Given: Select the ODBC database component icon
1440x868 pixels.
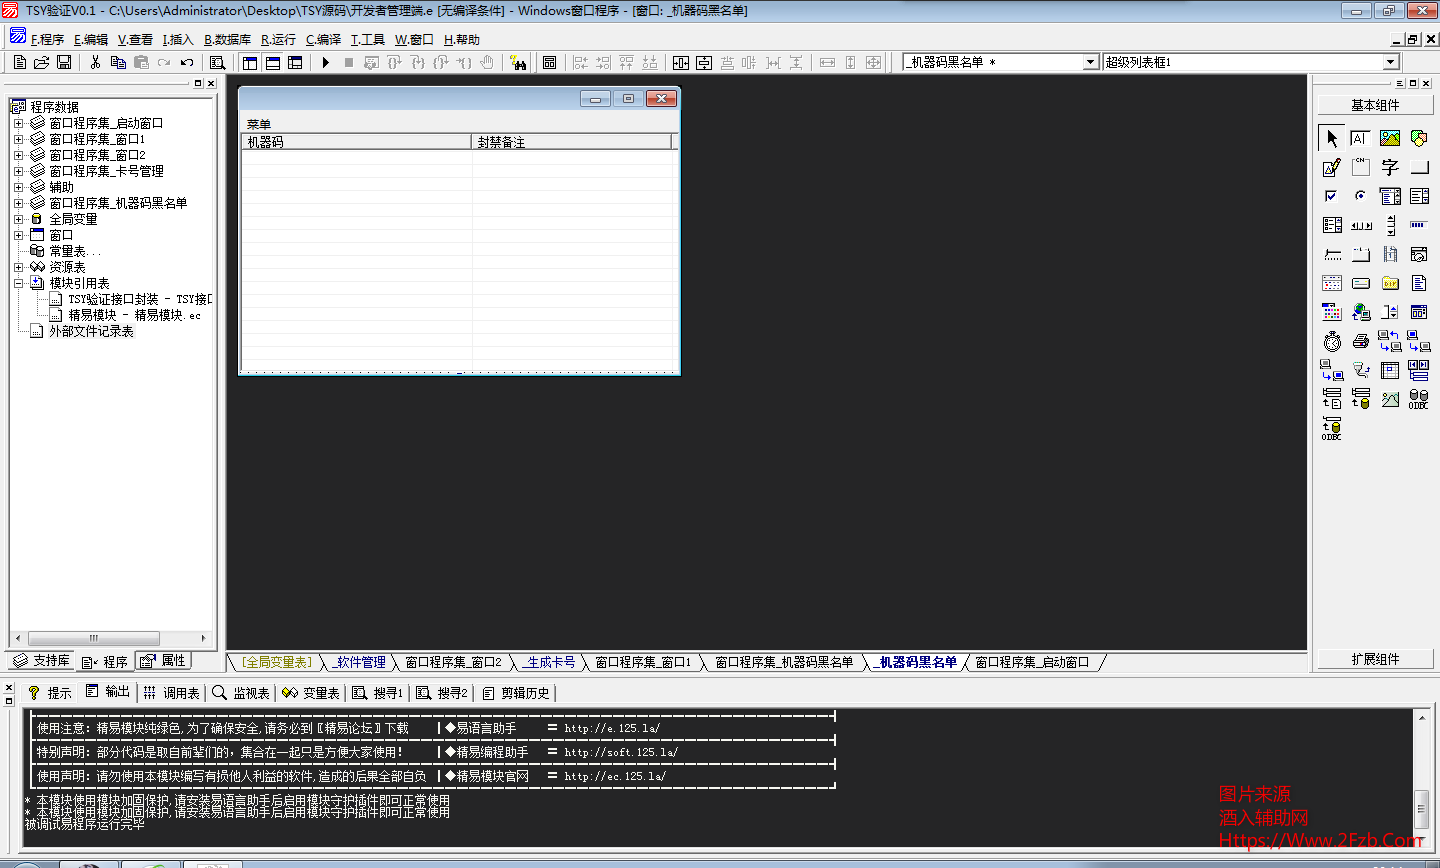Looking at the screenshot, I should click(x=1417, y=397).
